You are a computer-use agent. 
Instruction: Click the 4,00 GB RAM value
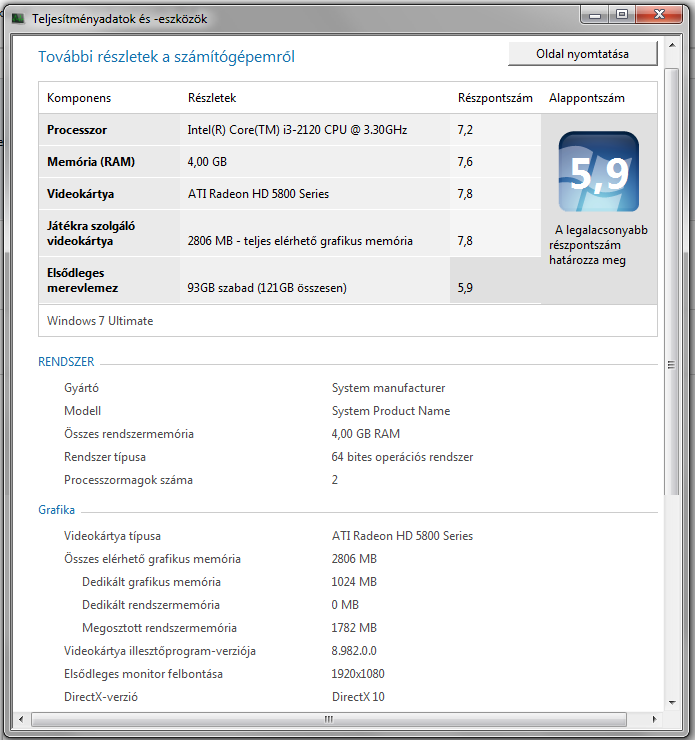point(366,434)
